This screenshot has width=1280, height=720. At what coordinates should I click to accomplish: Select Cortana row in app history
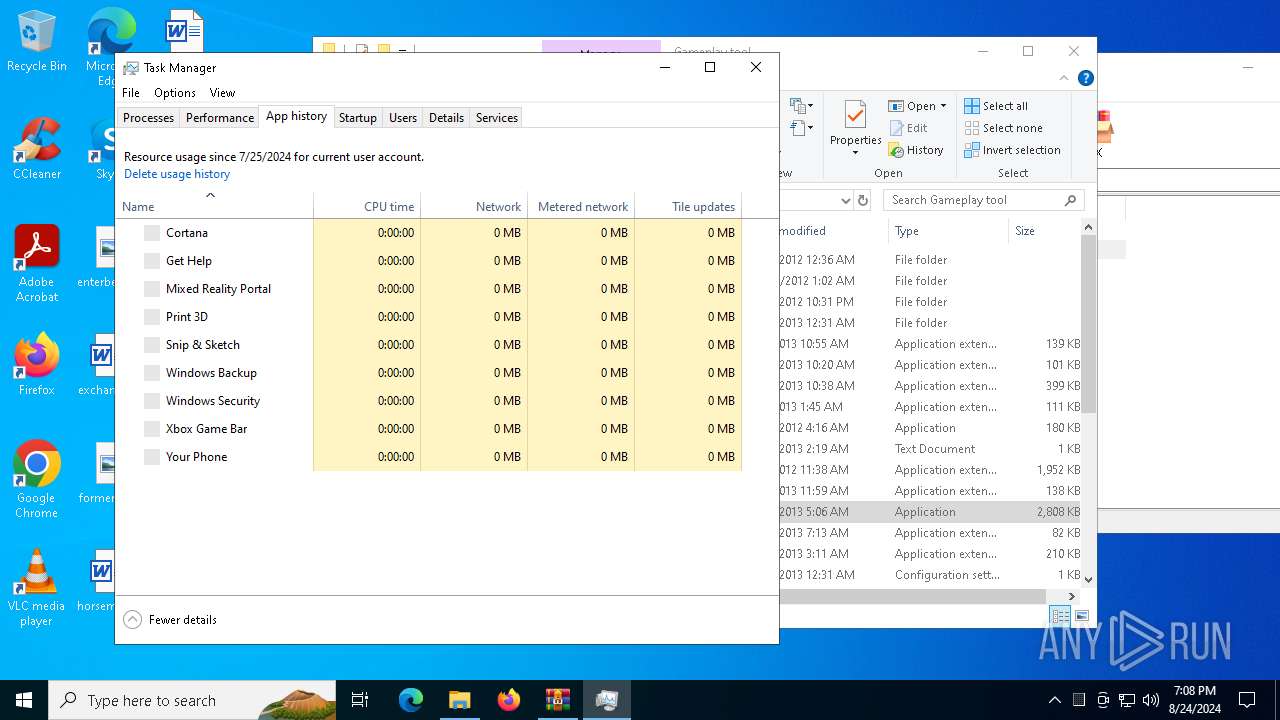429,232
